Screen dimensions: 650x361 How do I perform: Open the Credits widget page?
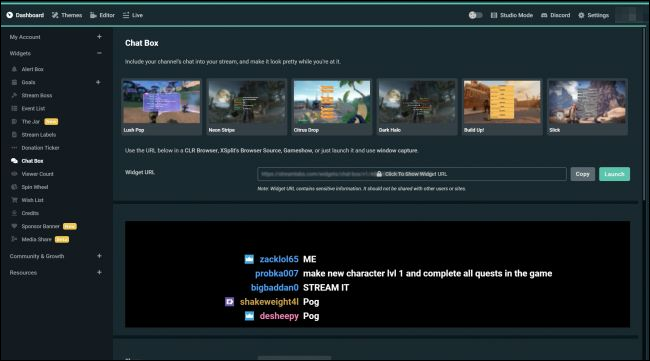(30, 213)
